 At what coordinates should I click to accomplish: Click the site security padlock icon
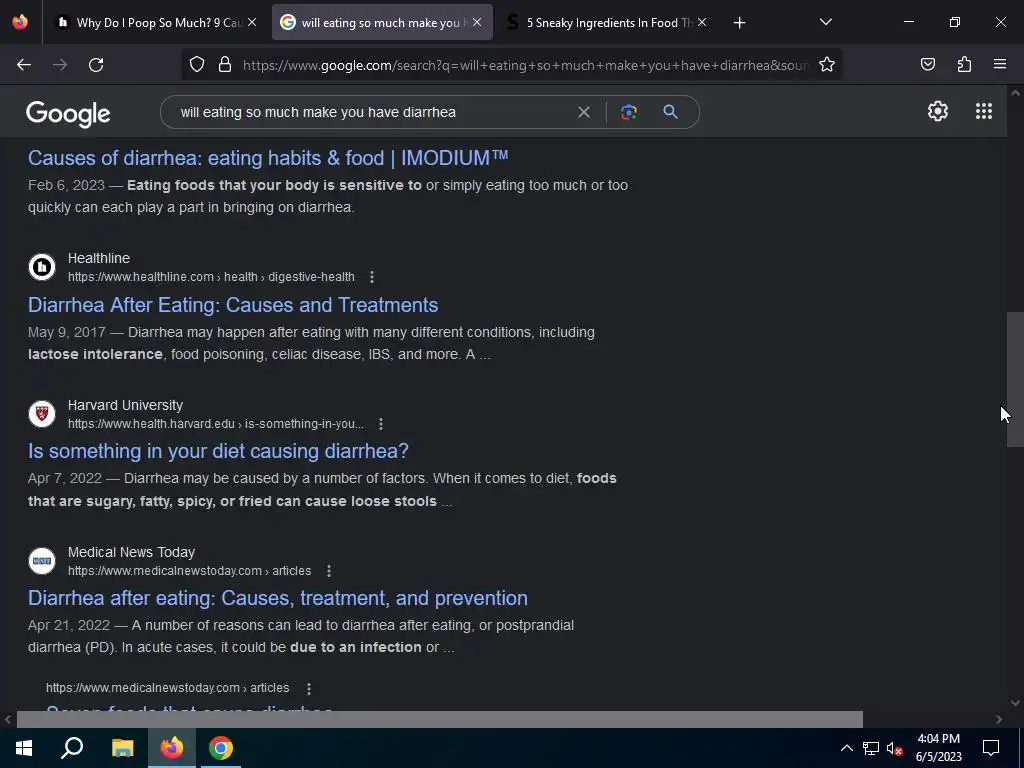[225, 65]
